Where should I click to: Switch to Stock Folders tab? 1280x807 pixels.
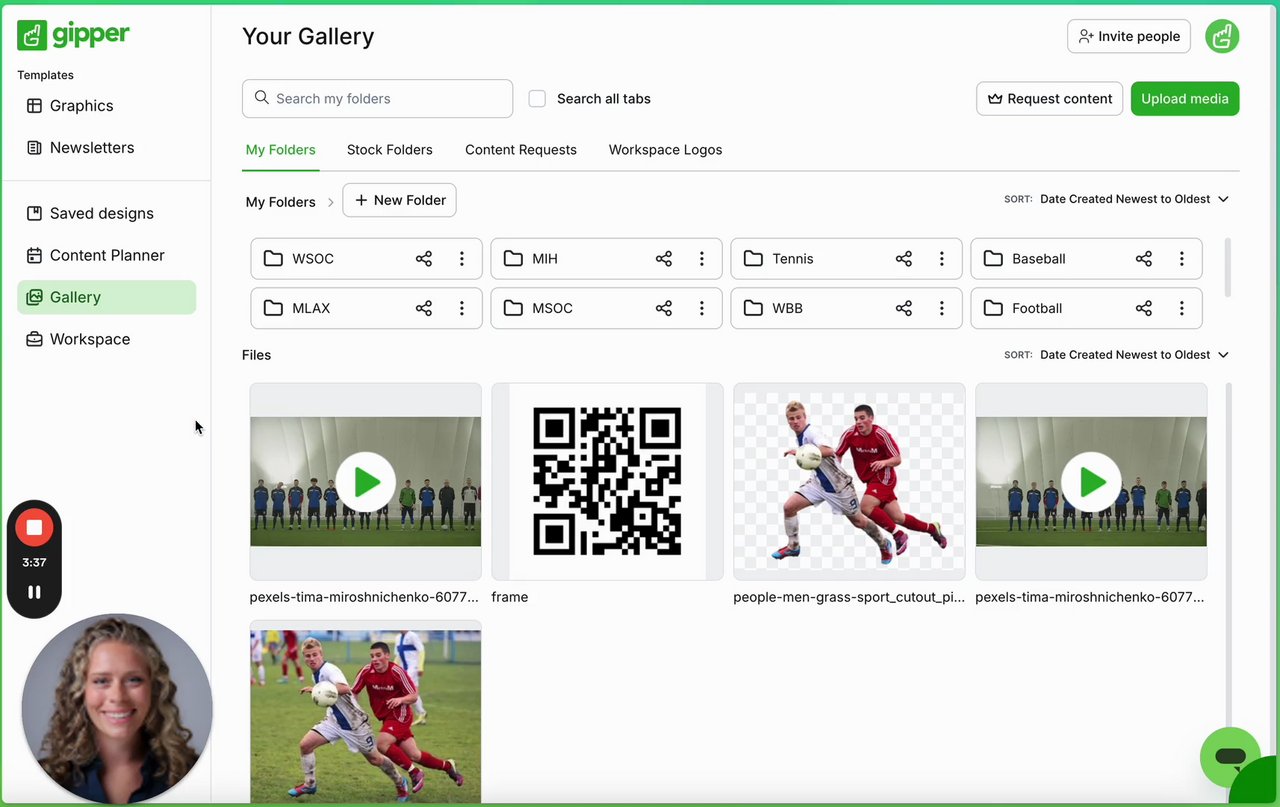click(389, 150)
